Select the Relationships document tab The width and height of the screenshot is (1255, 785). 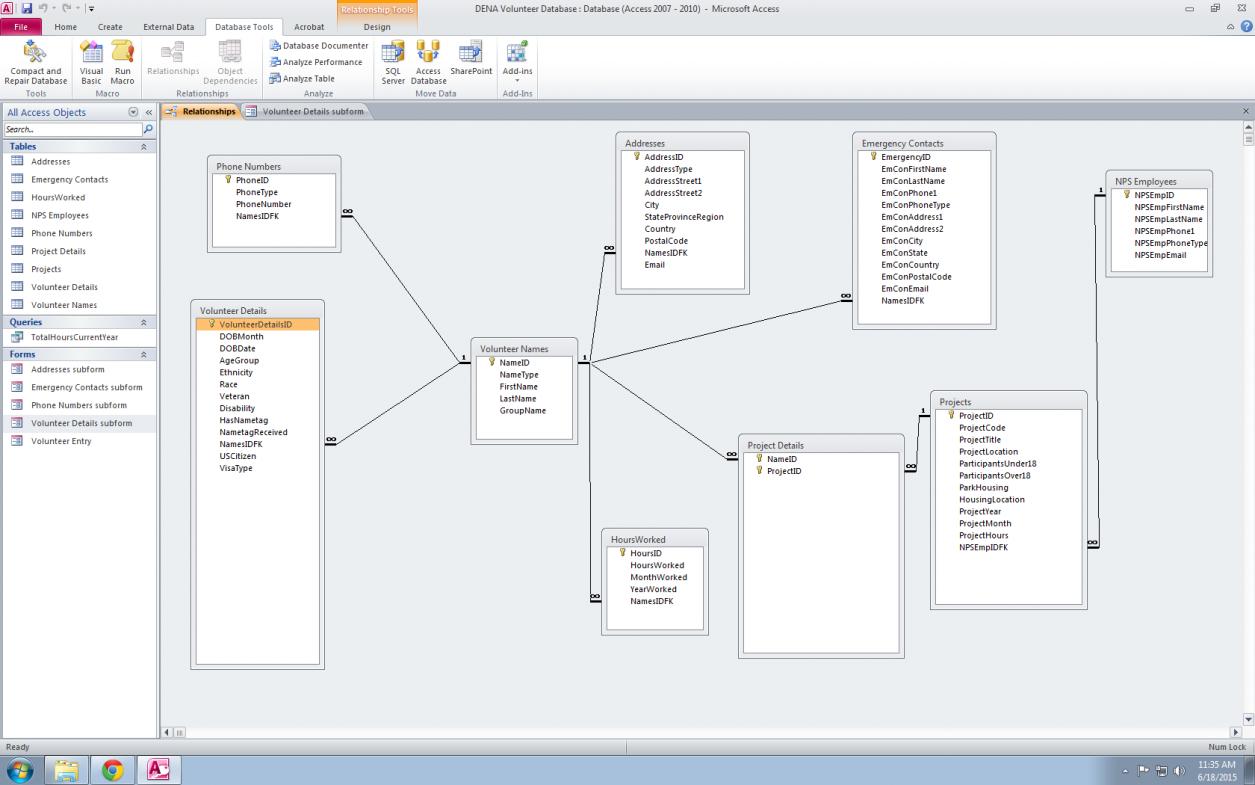[x=201, y=111]
